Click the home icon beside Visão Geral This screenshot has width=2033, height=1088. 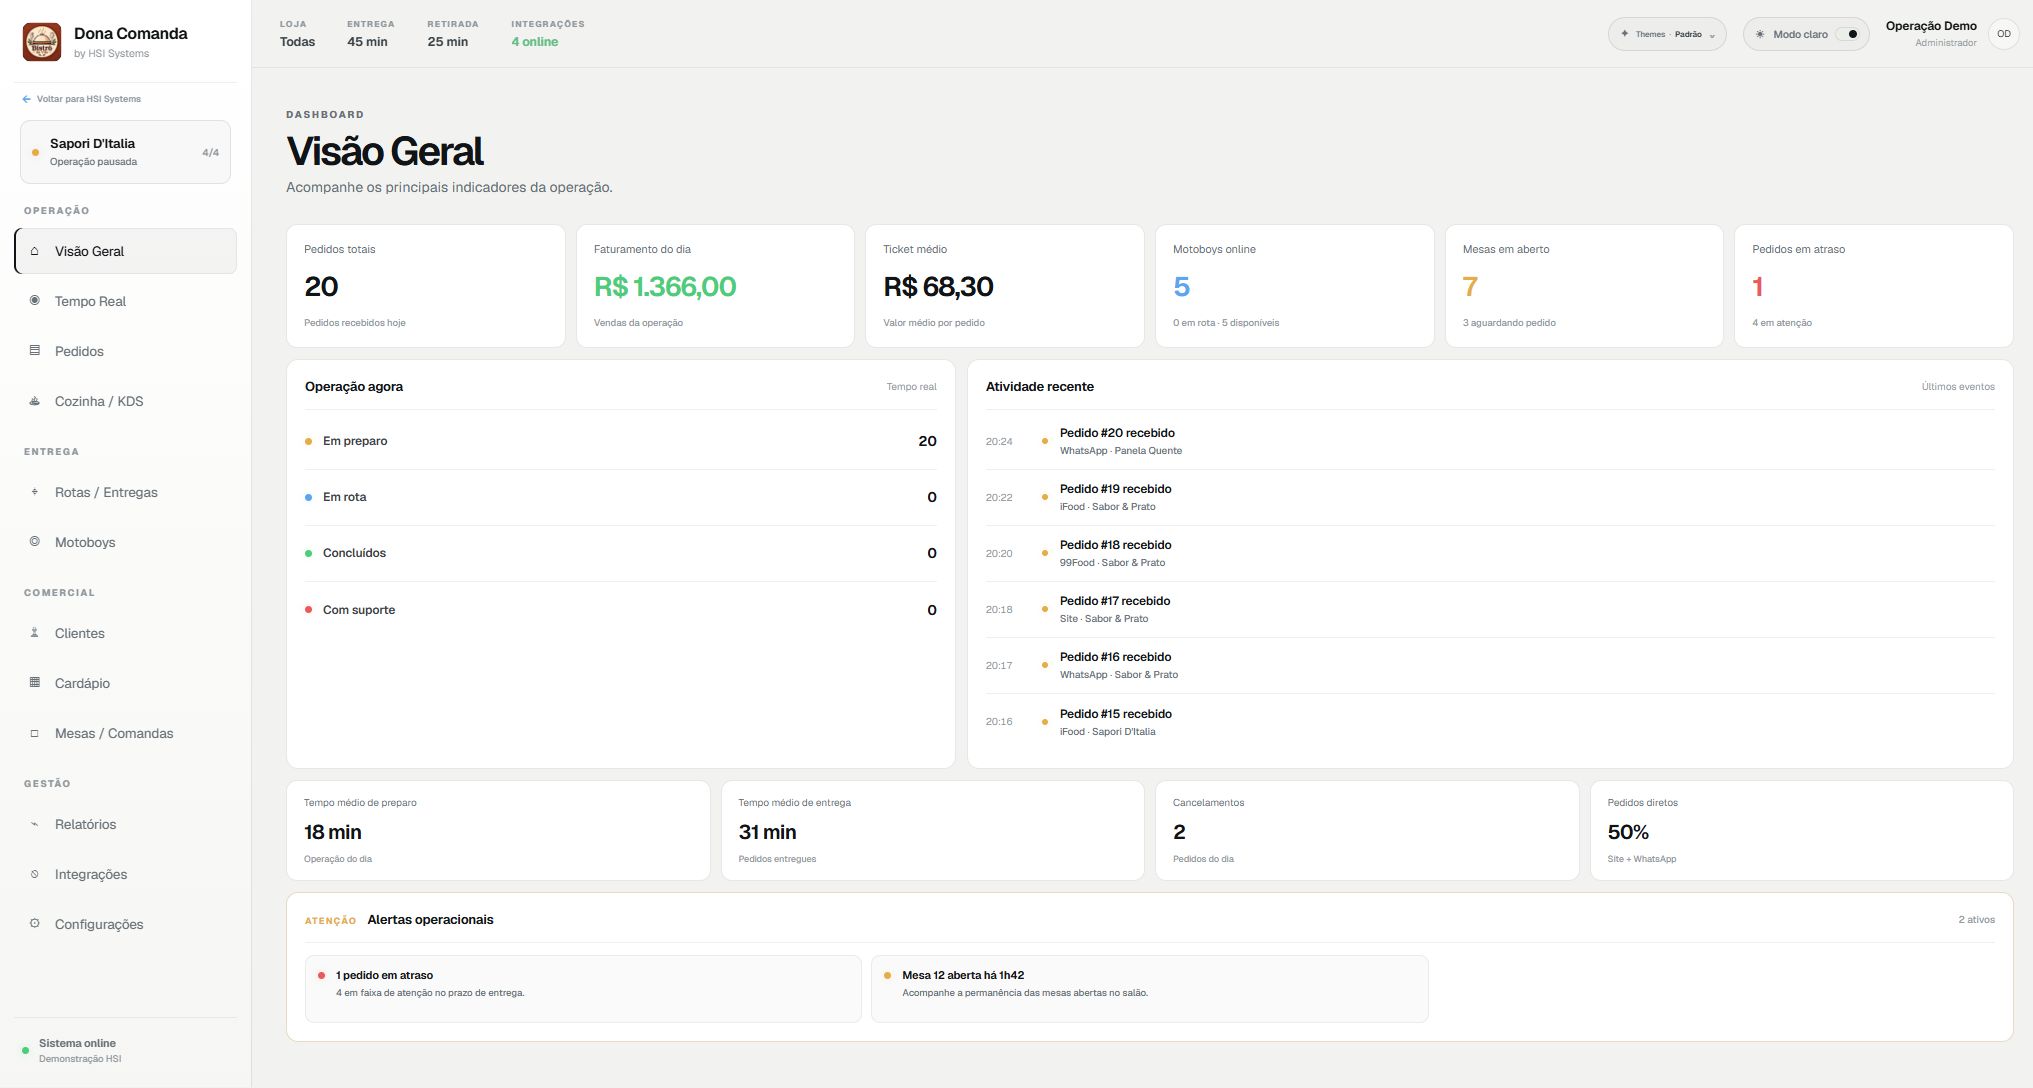[x=35, y=251]
